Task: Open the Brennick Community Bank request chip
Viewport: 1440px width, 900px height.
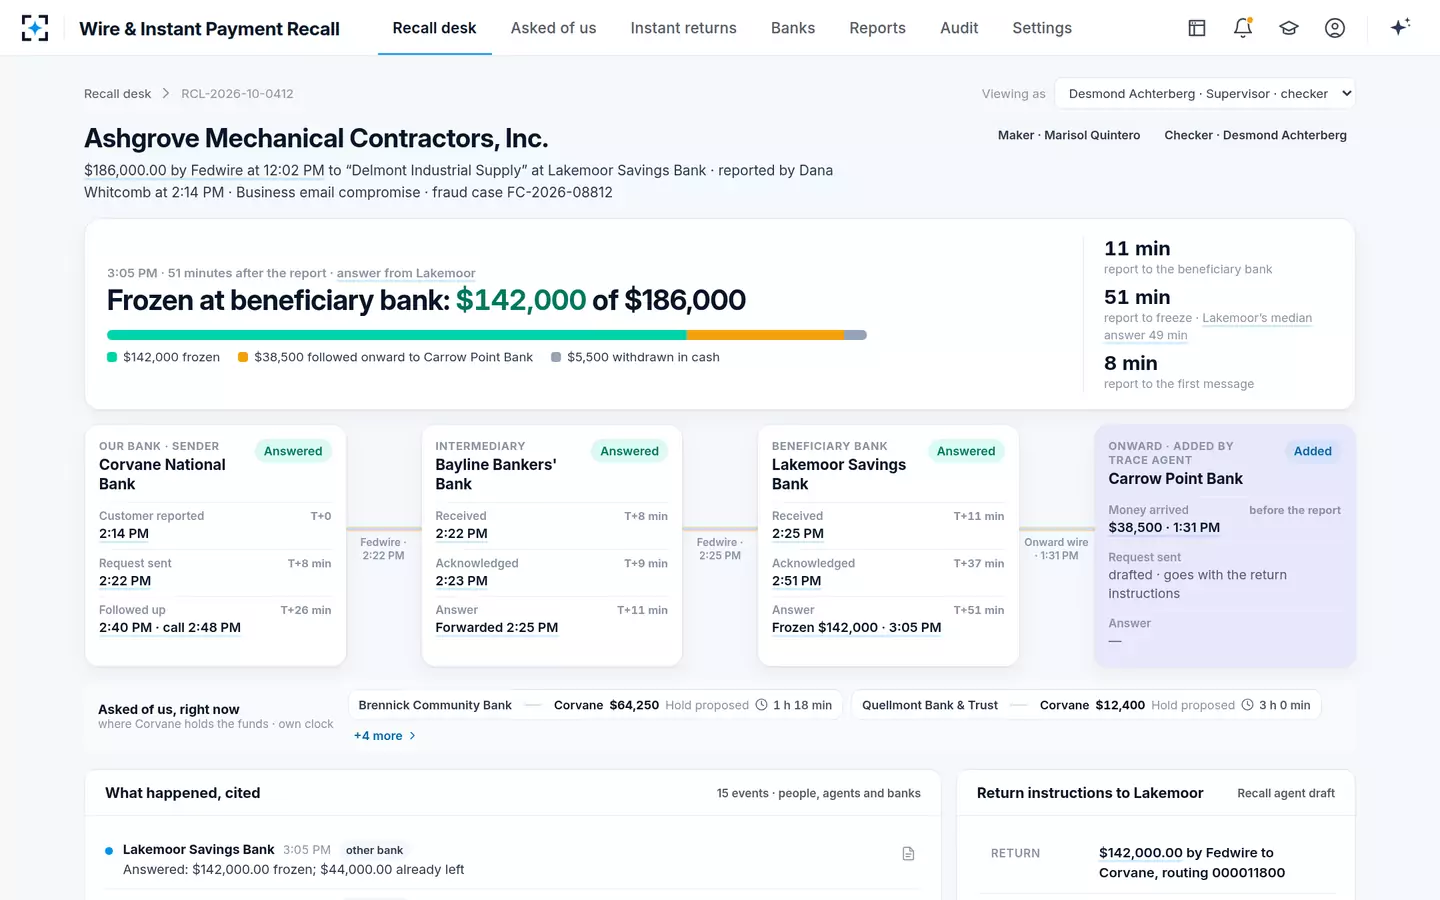Action: click(595, 705)
